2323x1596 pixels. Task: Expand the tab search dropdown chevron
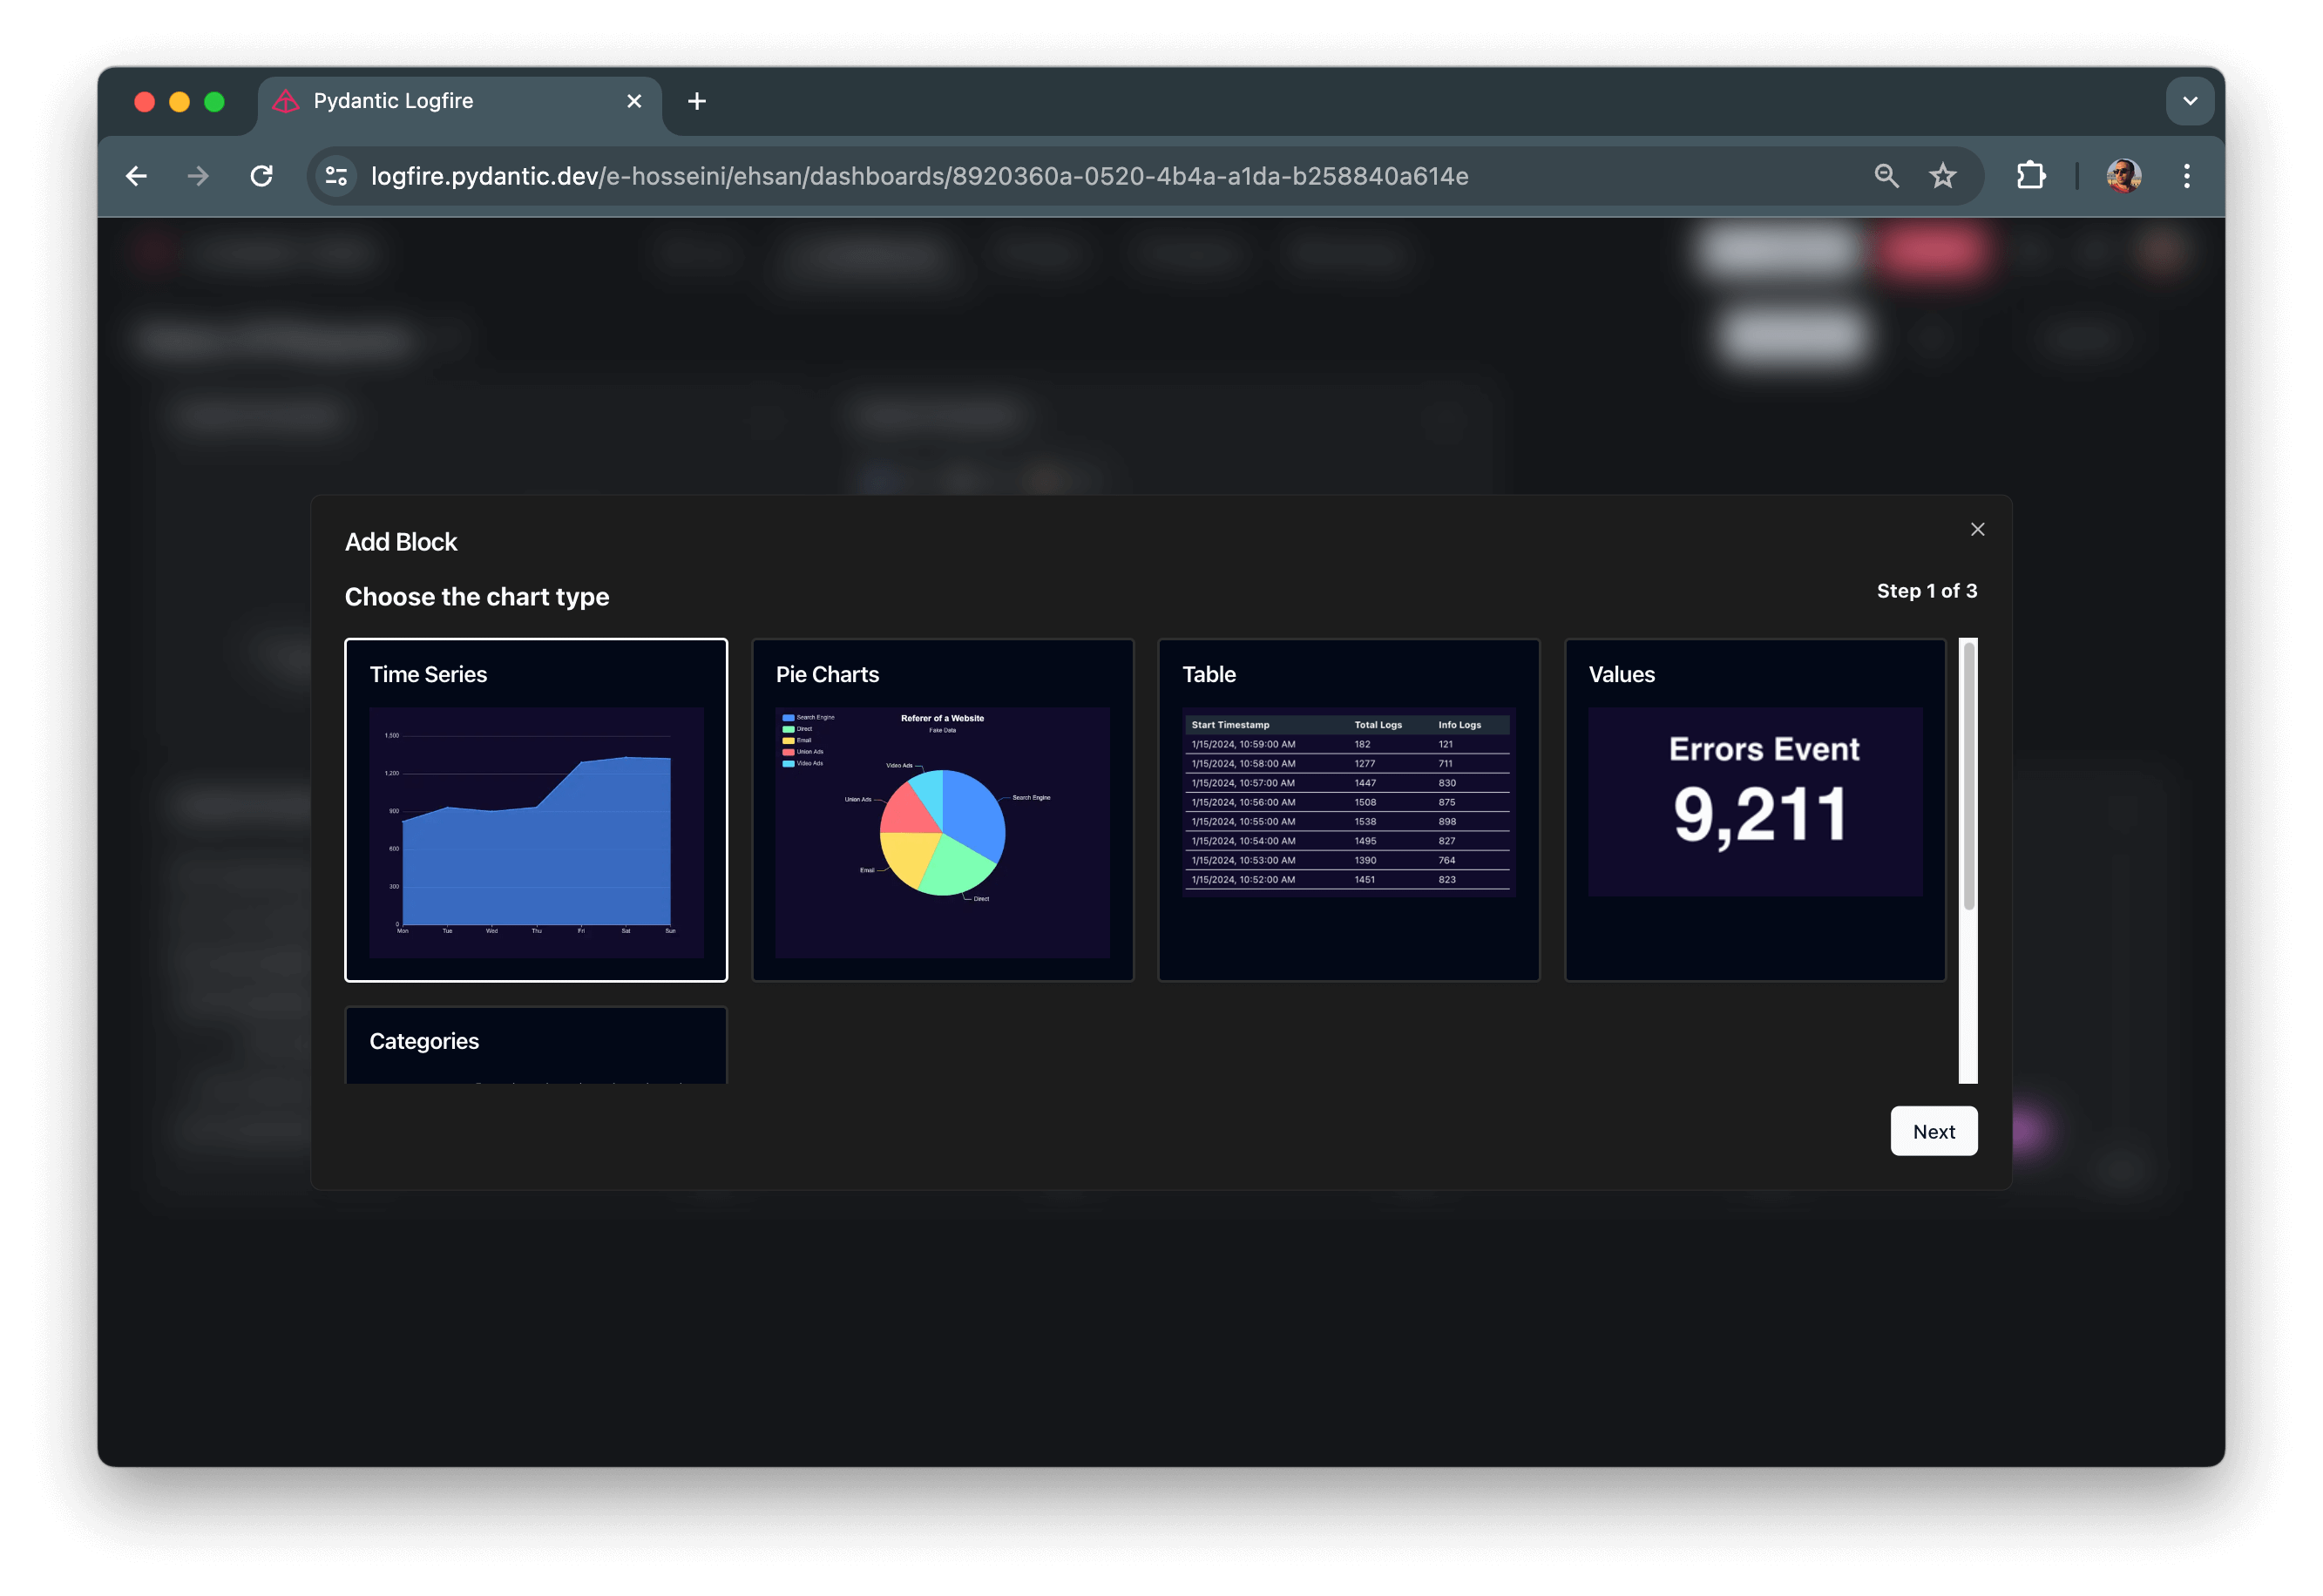click(2189, 101)
